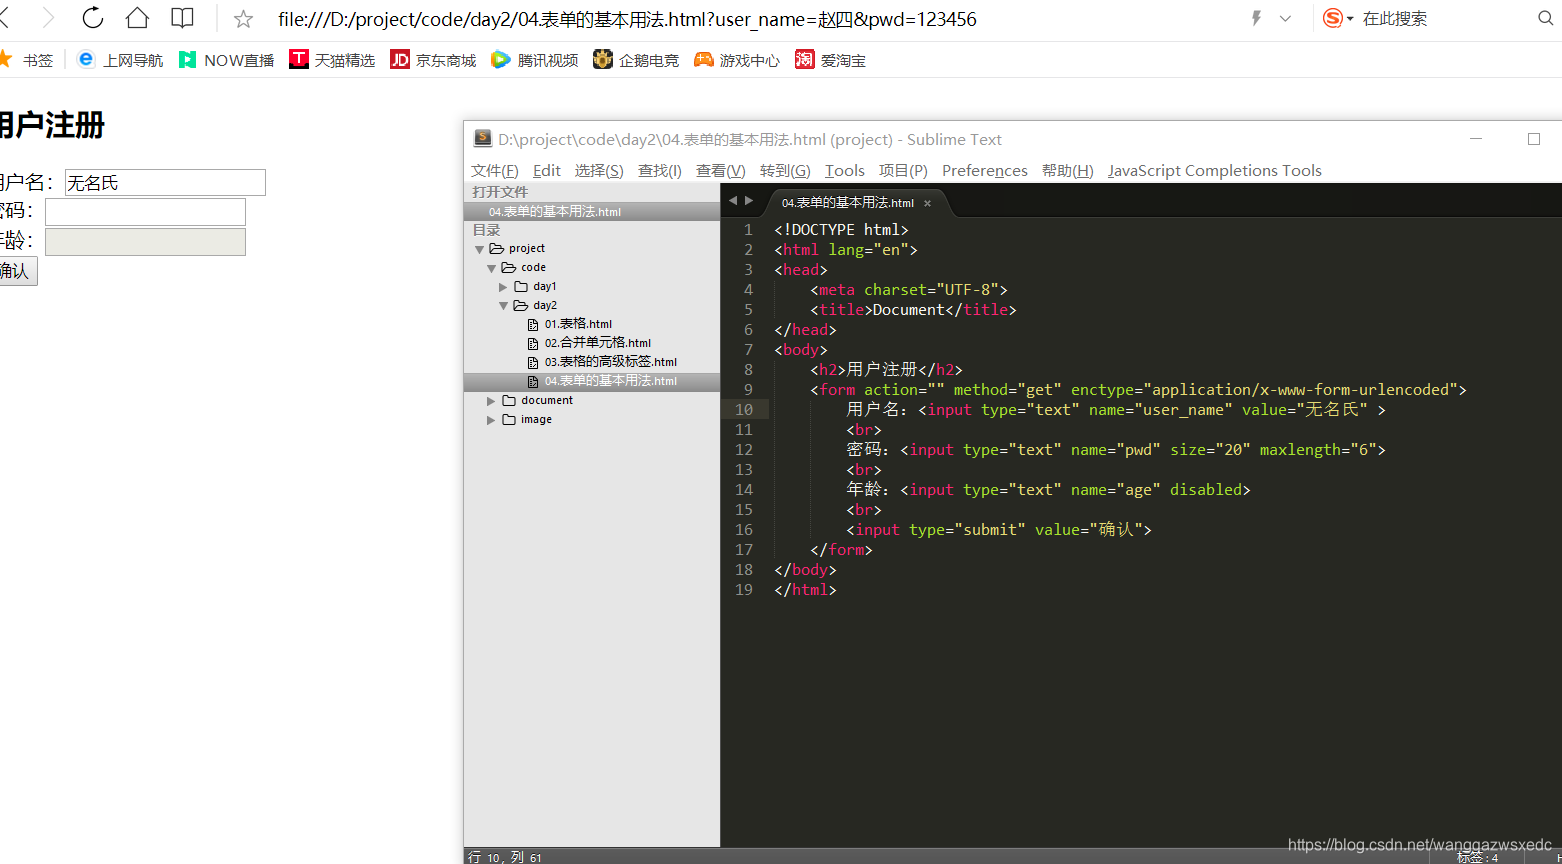Image resolution: width=1562 pixels, height=864 pixels.
Task: Open Sublime 选择(S) menu
Action: pyautogui.click(x=599, y=170)
